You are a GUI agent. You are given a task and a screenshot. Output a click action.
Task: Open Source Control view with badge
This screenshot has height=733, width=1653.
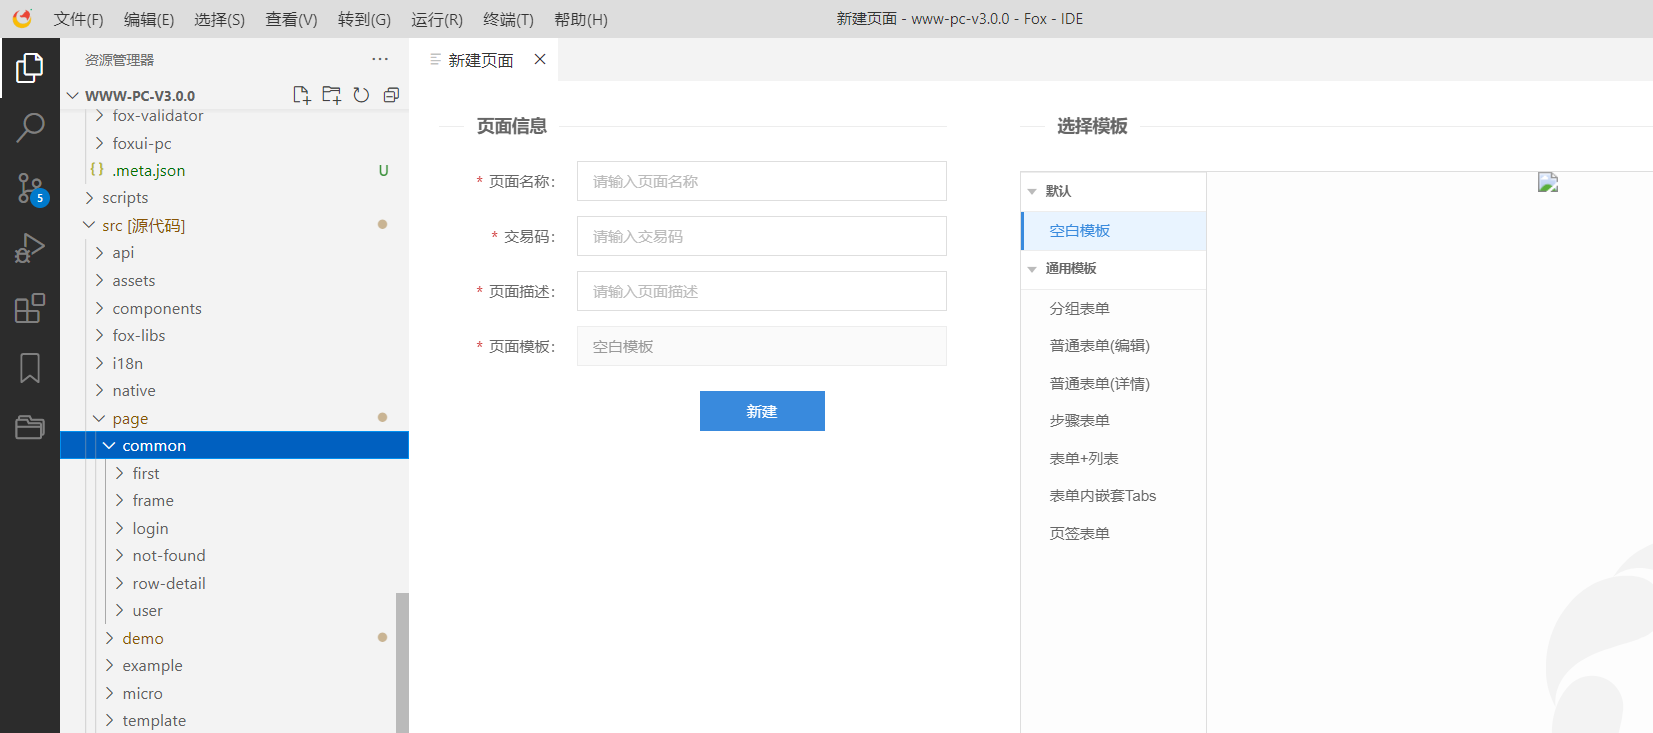pos(30,188)
